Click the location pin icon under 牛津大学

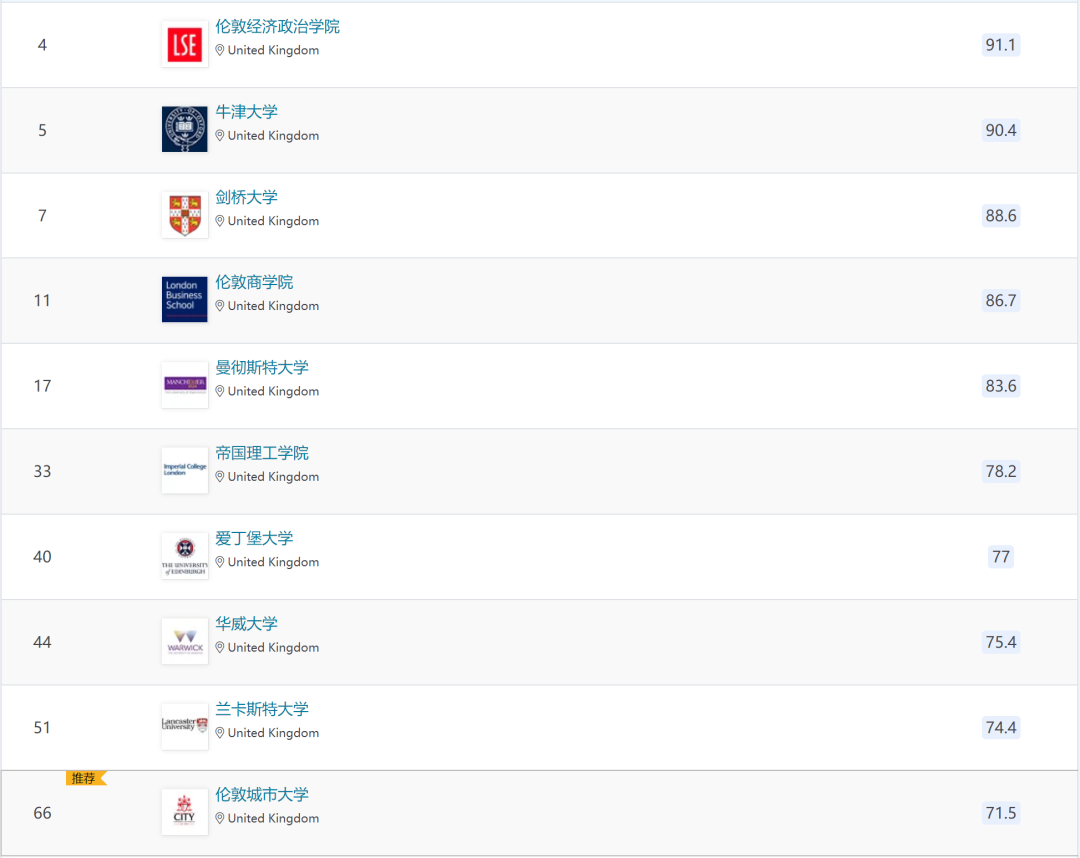[x=220, y=136]
